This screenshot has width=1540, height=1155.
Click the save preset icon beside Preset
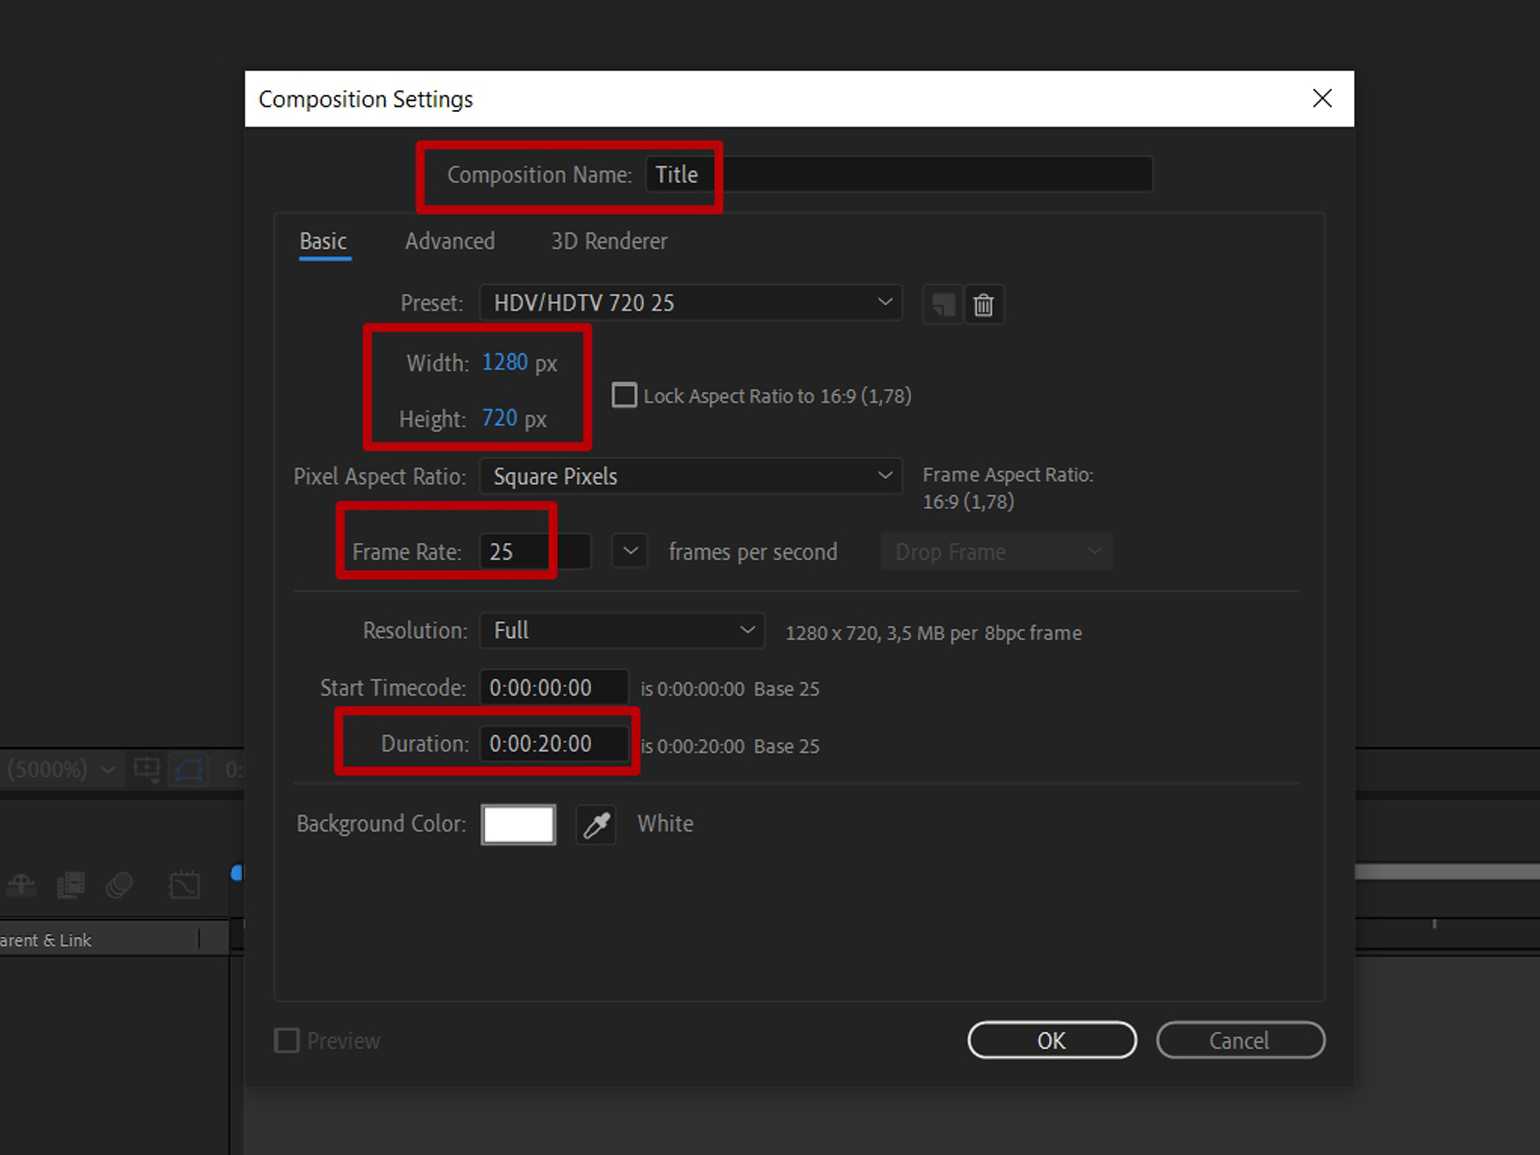click(942, 304)
